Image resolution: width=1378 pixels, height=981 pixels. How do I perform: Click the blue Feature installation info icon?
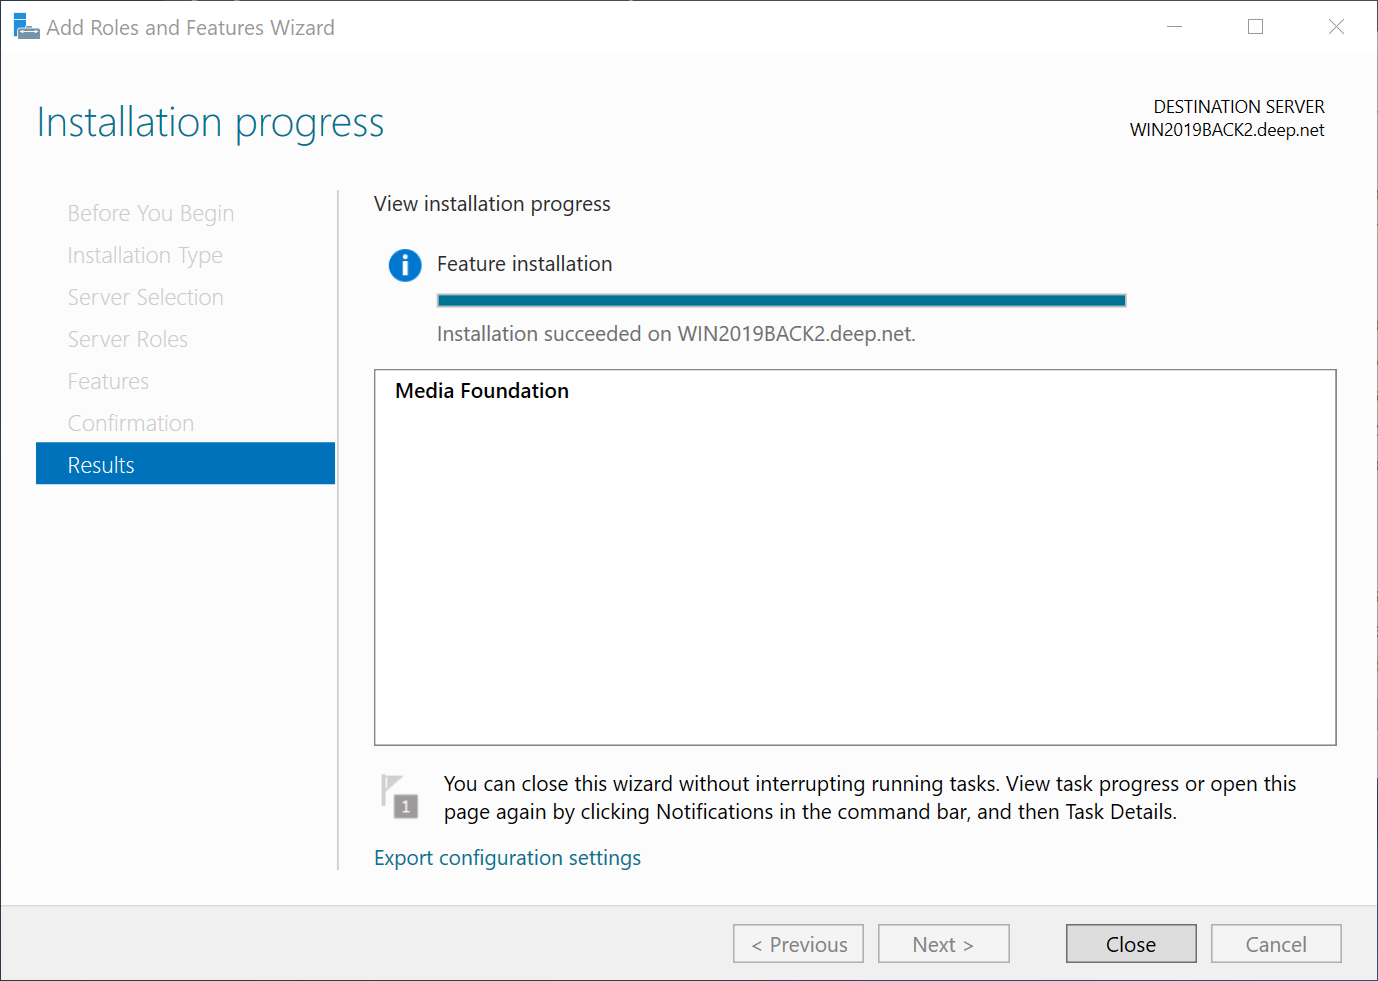click(x=405, y=265)
